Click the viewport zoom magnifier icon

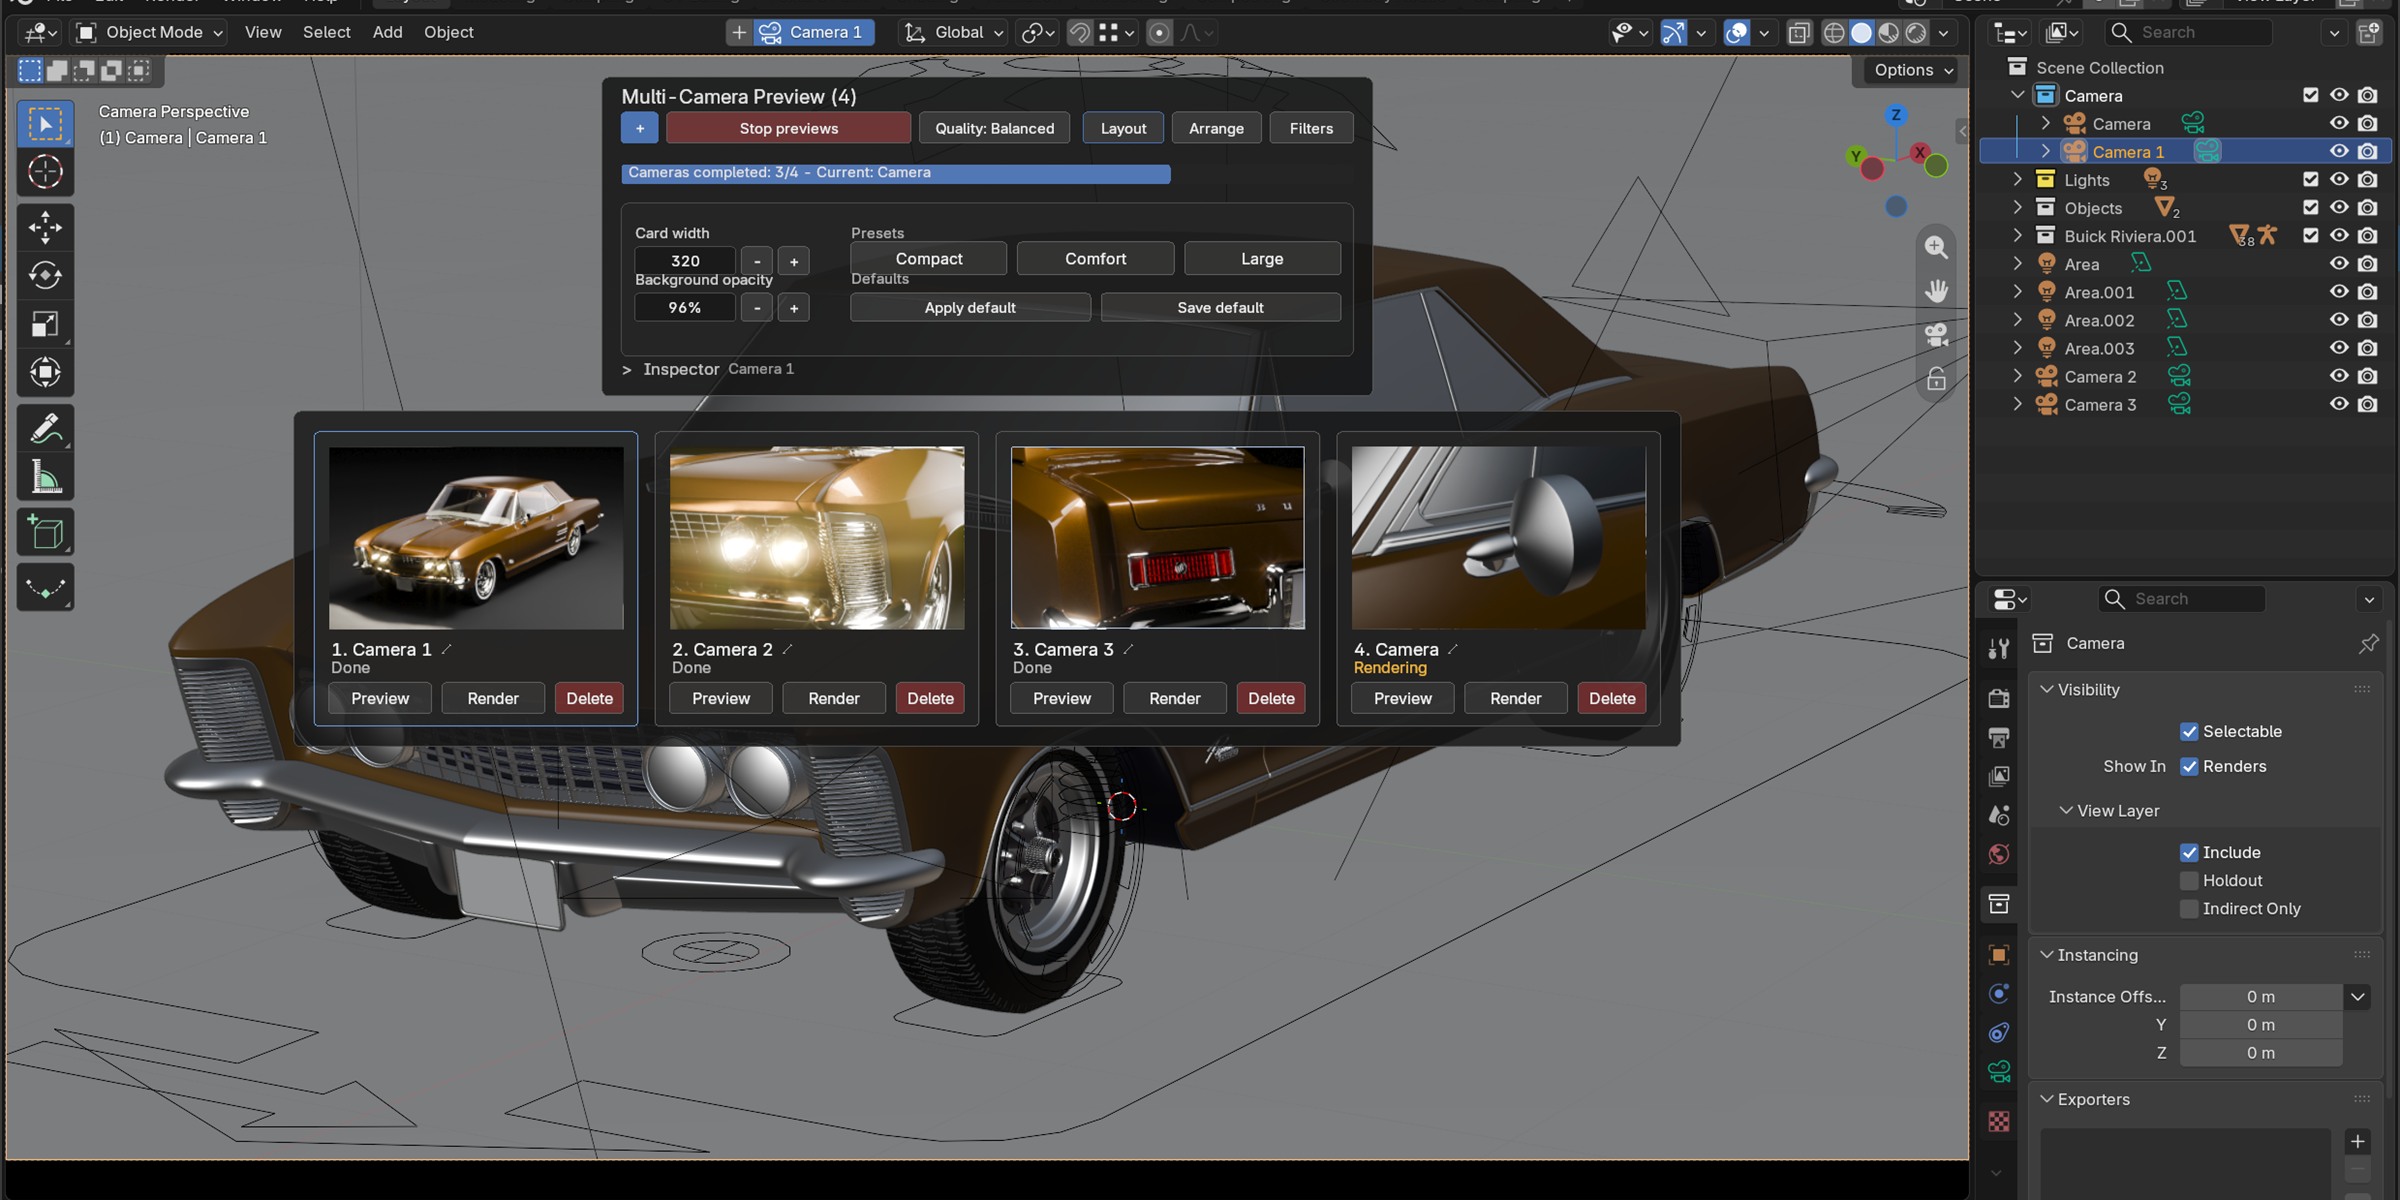click(1936, 247)
